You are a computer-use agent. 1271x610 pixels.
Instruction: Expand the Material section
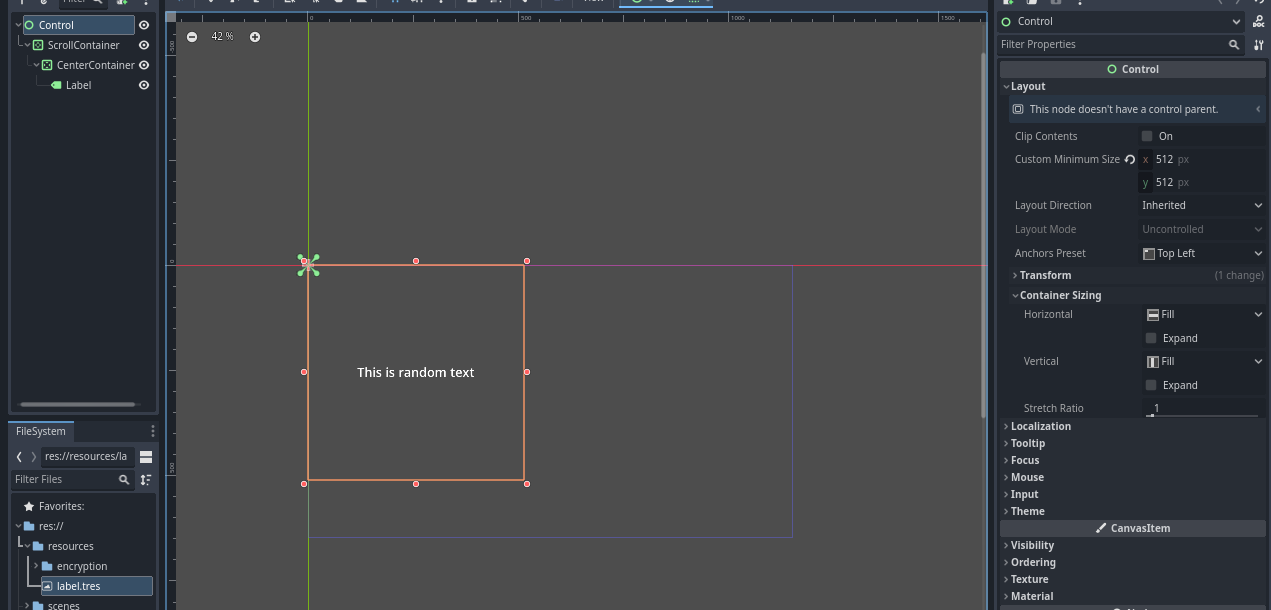click(x=1133, y=596)
